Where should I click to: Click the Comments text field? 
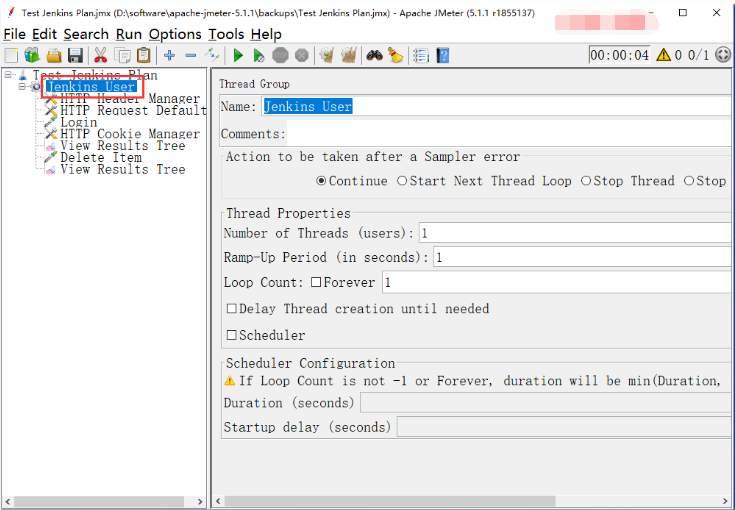[509, 134]
